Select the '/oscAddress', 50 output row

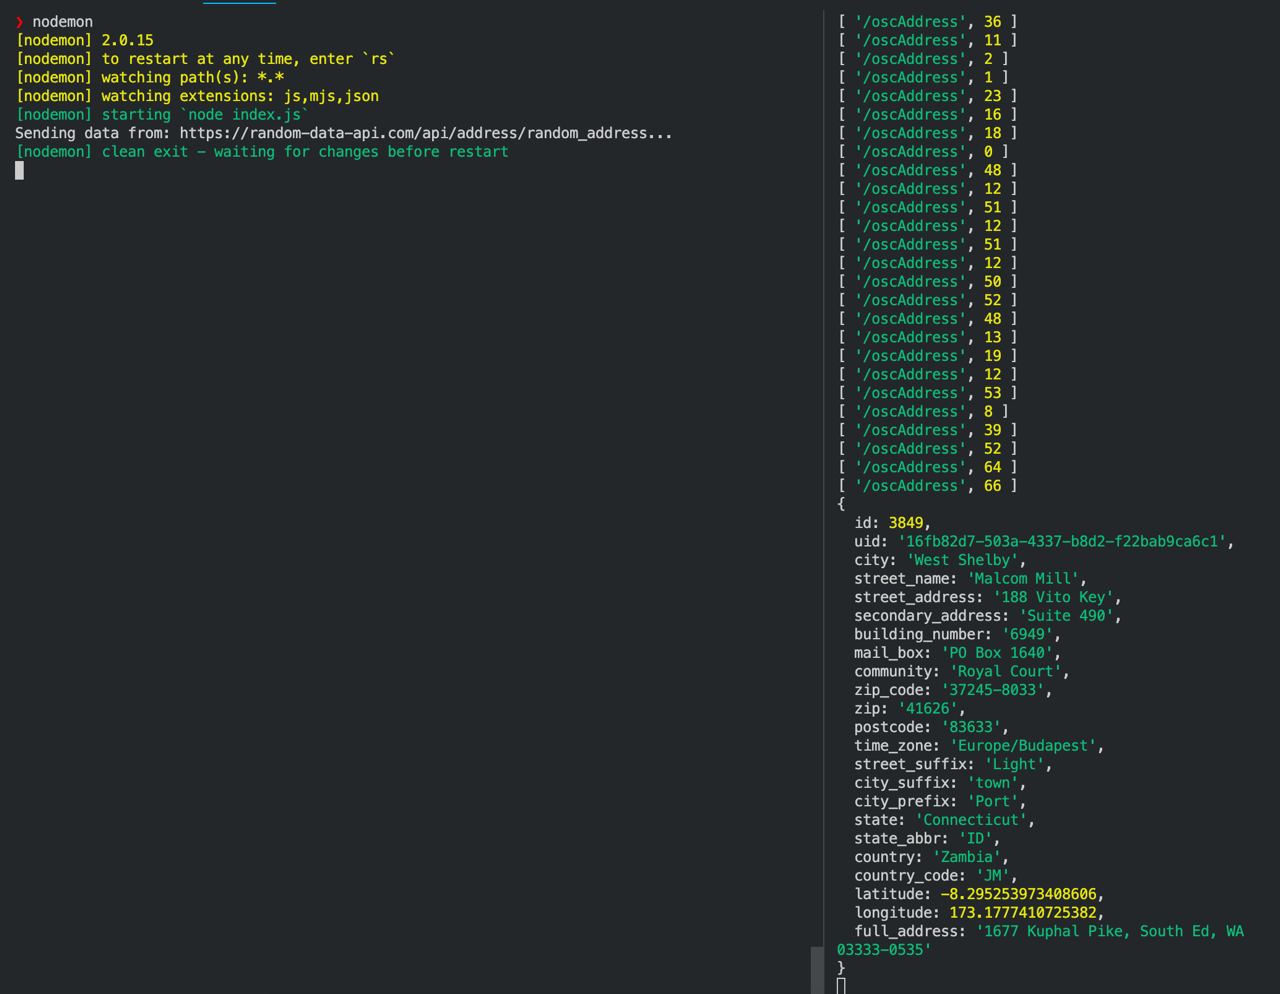(x=927, y=282)
